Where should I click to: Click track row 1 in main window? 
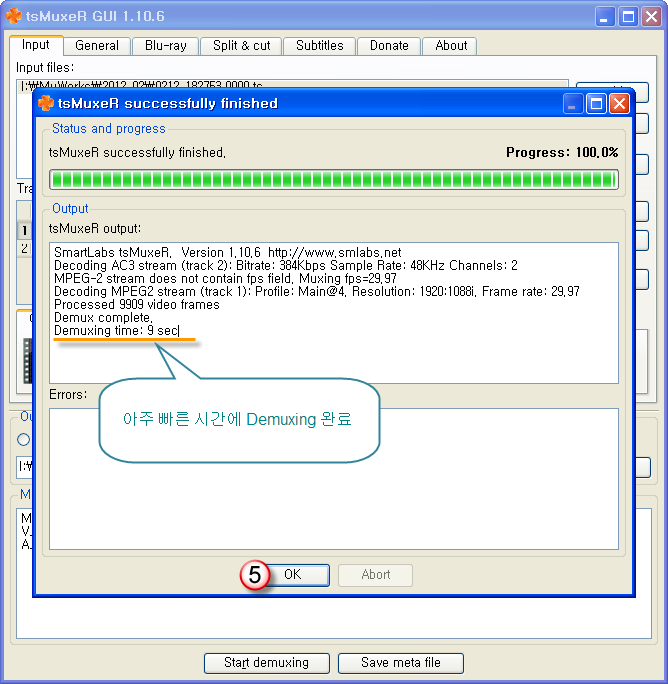pyautogui.click(x=24, y=230)
